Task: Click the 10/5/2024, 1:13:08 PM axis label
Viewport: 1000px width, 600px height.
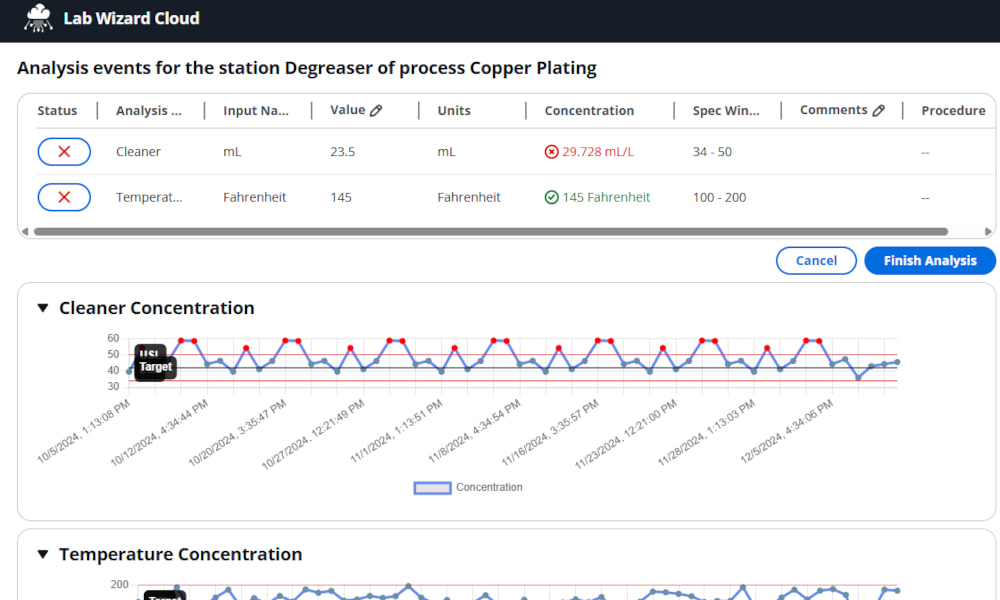Action: tap(84, 431)
